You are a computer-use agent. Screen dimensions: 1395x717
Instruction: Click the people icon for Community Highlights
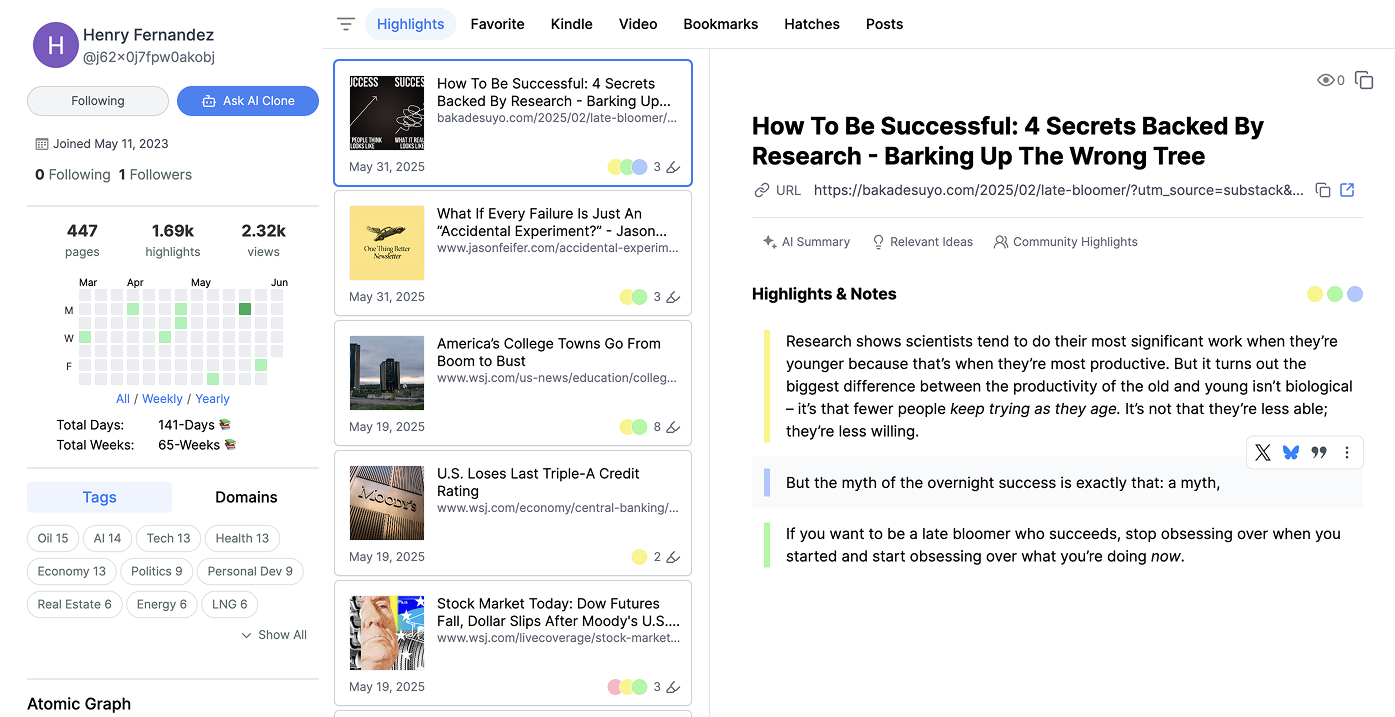tap(1001, 242)
